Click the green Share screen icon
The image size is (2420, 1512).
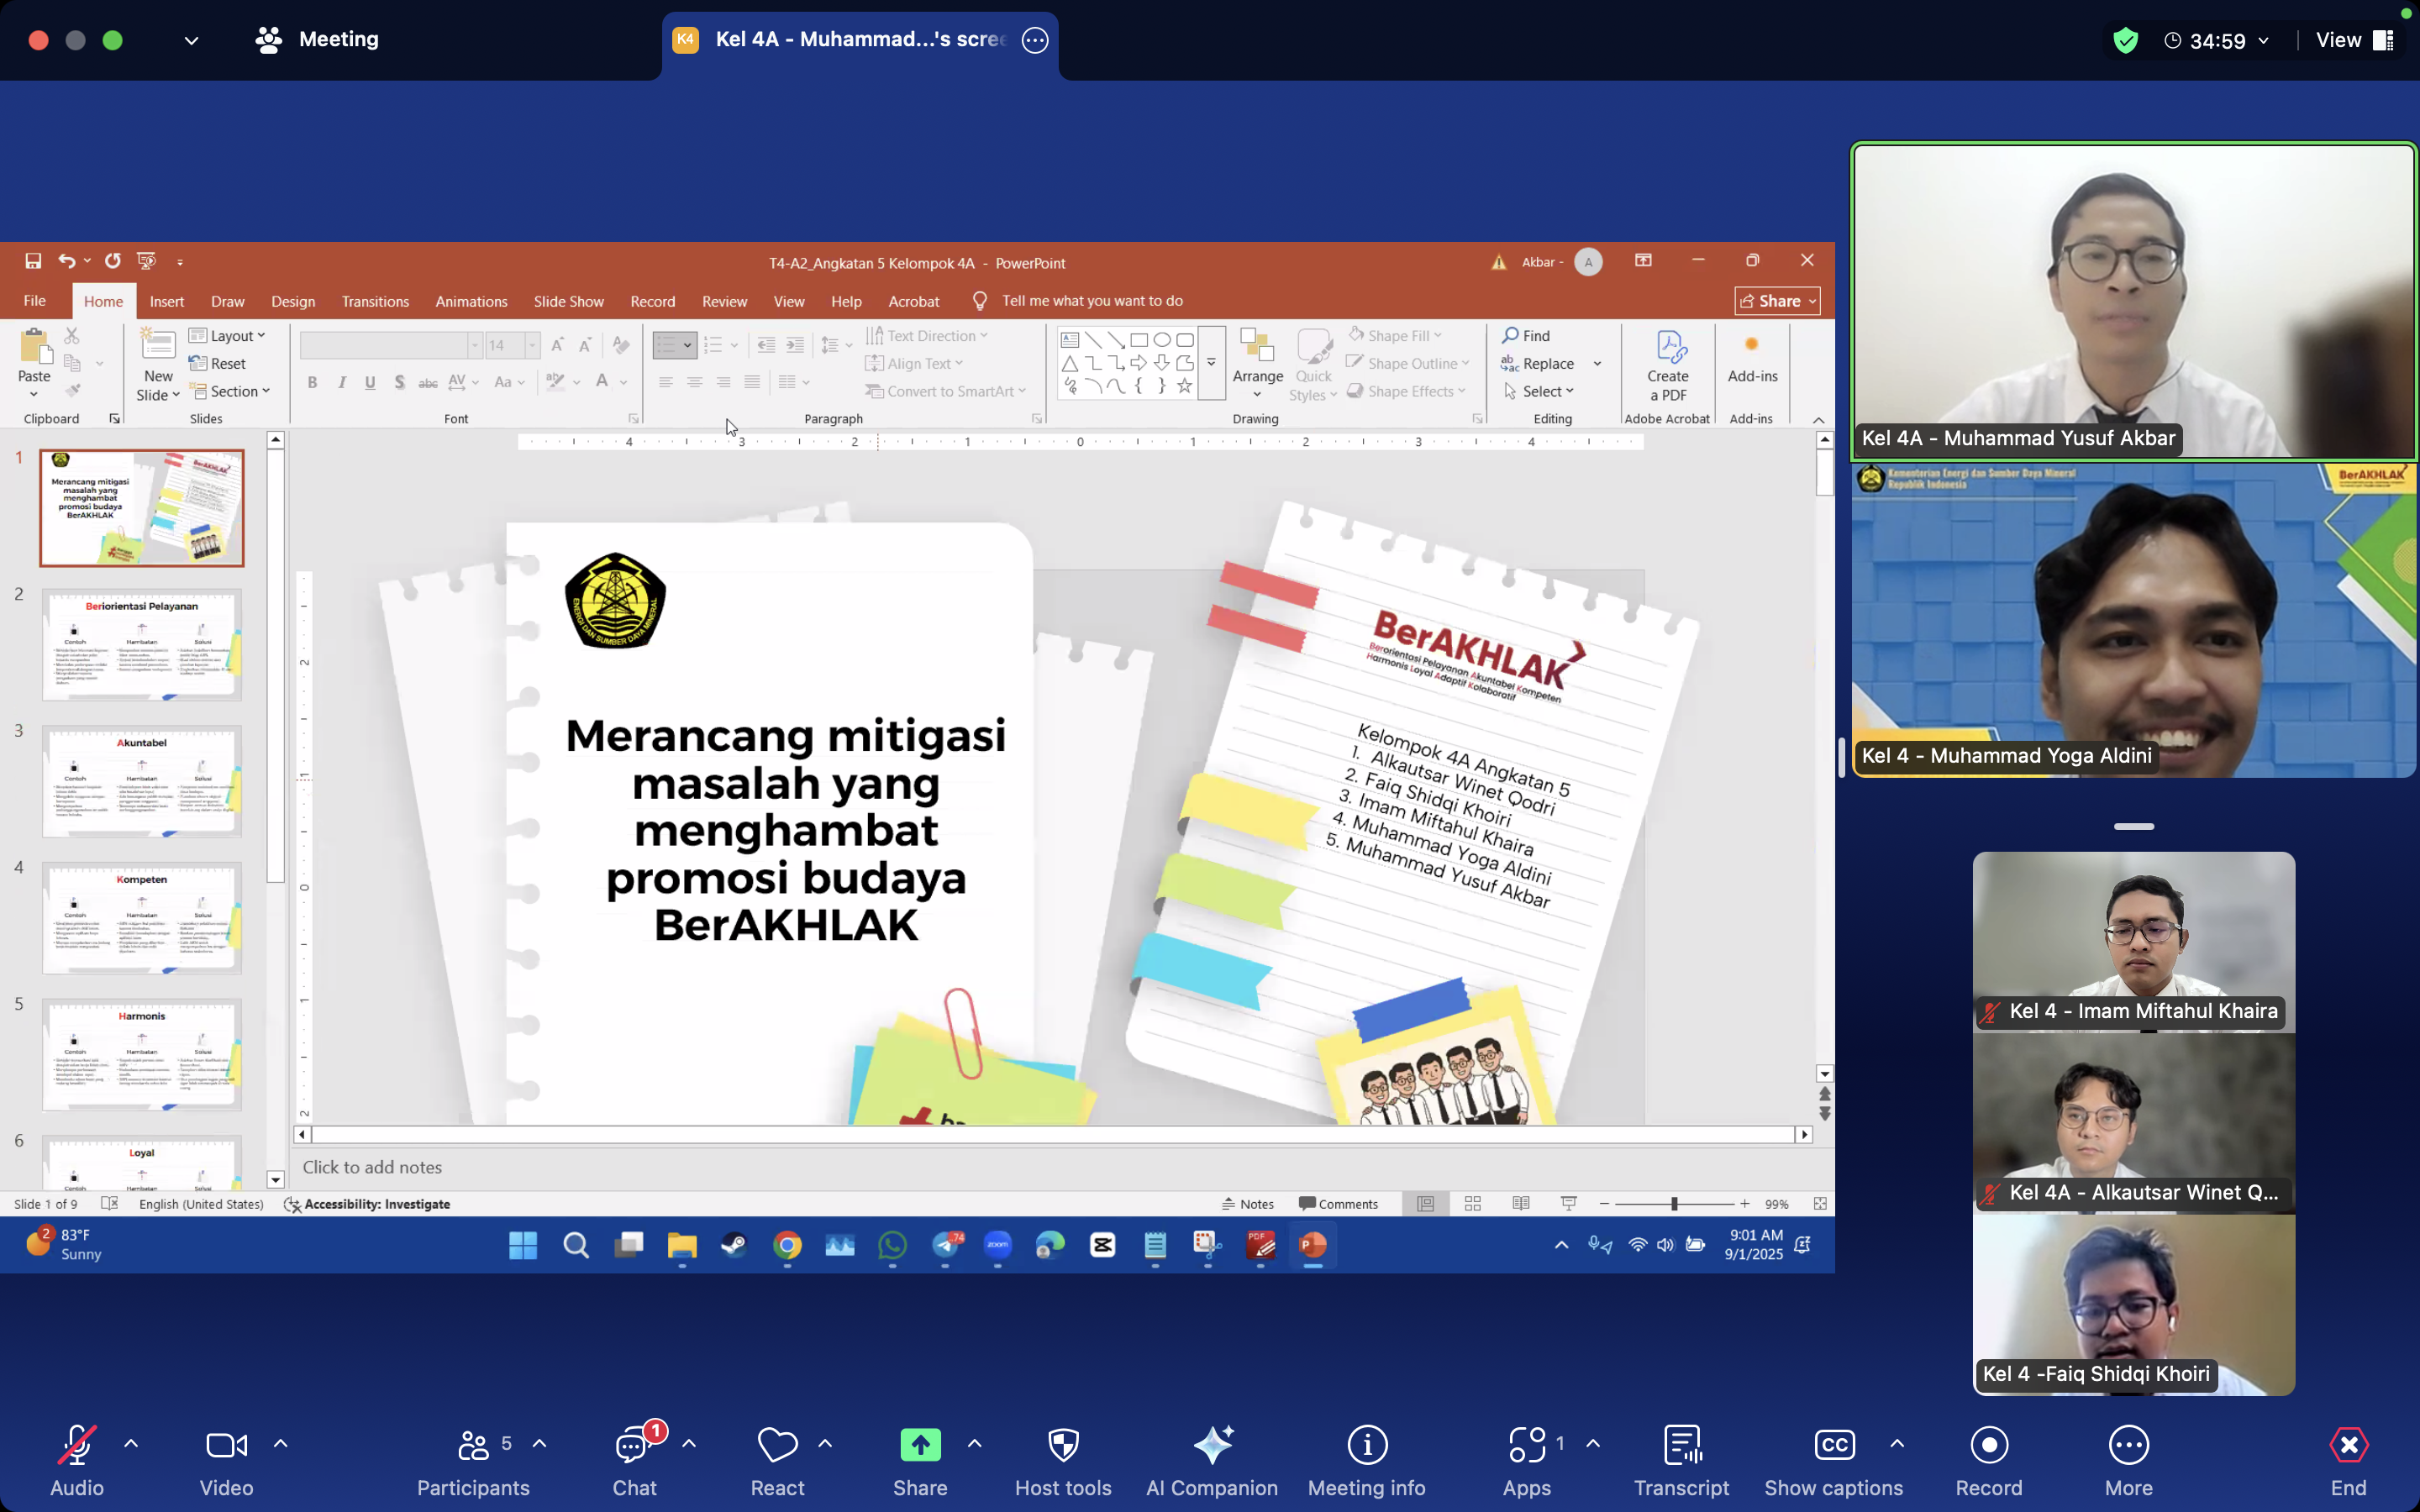(920, 1445)
